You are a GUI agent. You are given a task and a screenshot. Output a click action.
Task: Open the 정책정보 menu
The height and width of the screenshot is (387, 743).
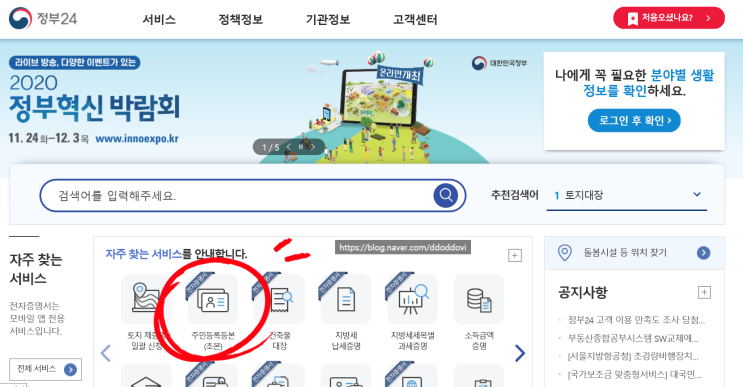pyautogui.click(x=240, y=19)
